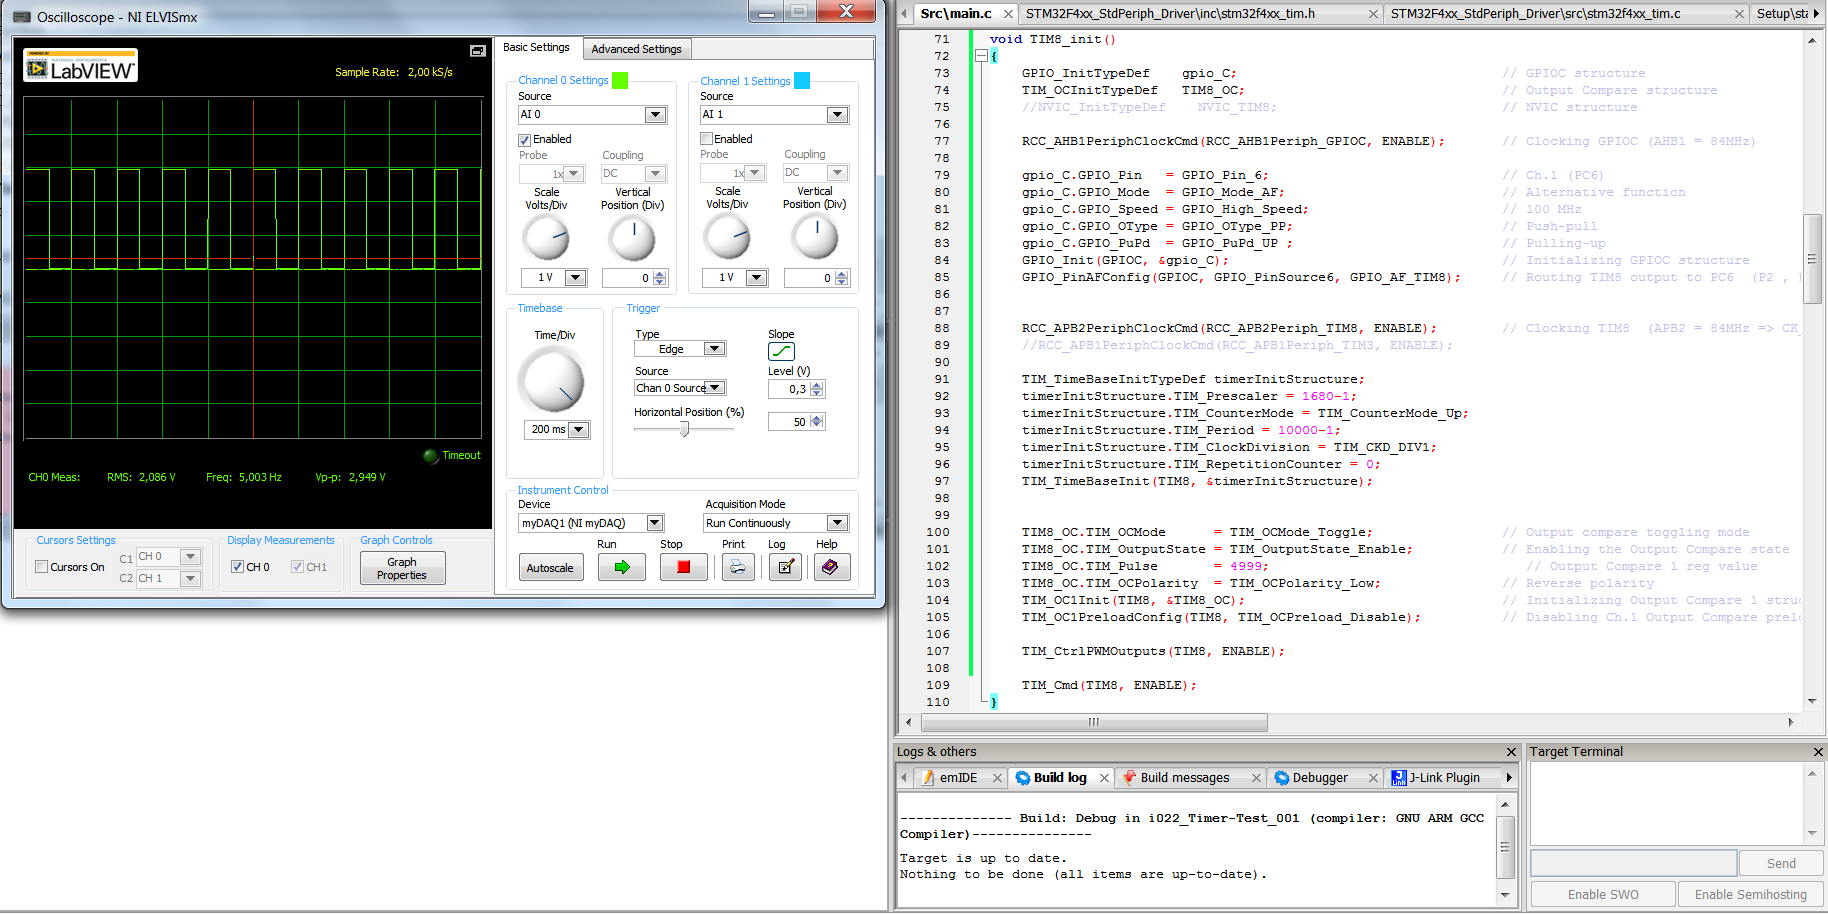Select the J-Link Plugin tab

pos(1444,778)
